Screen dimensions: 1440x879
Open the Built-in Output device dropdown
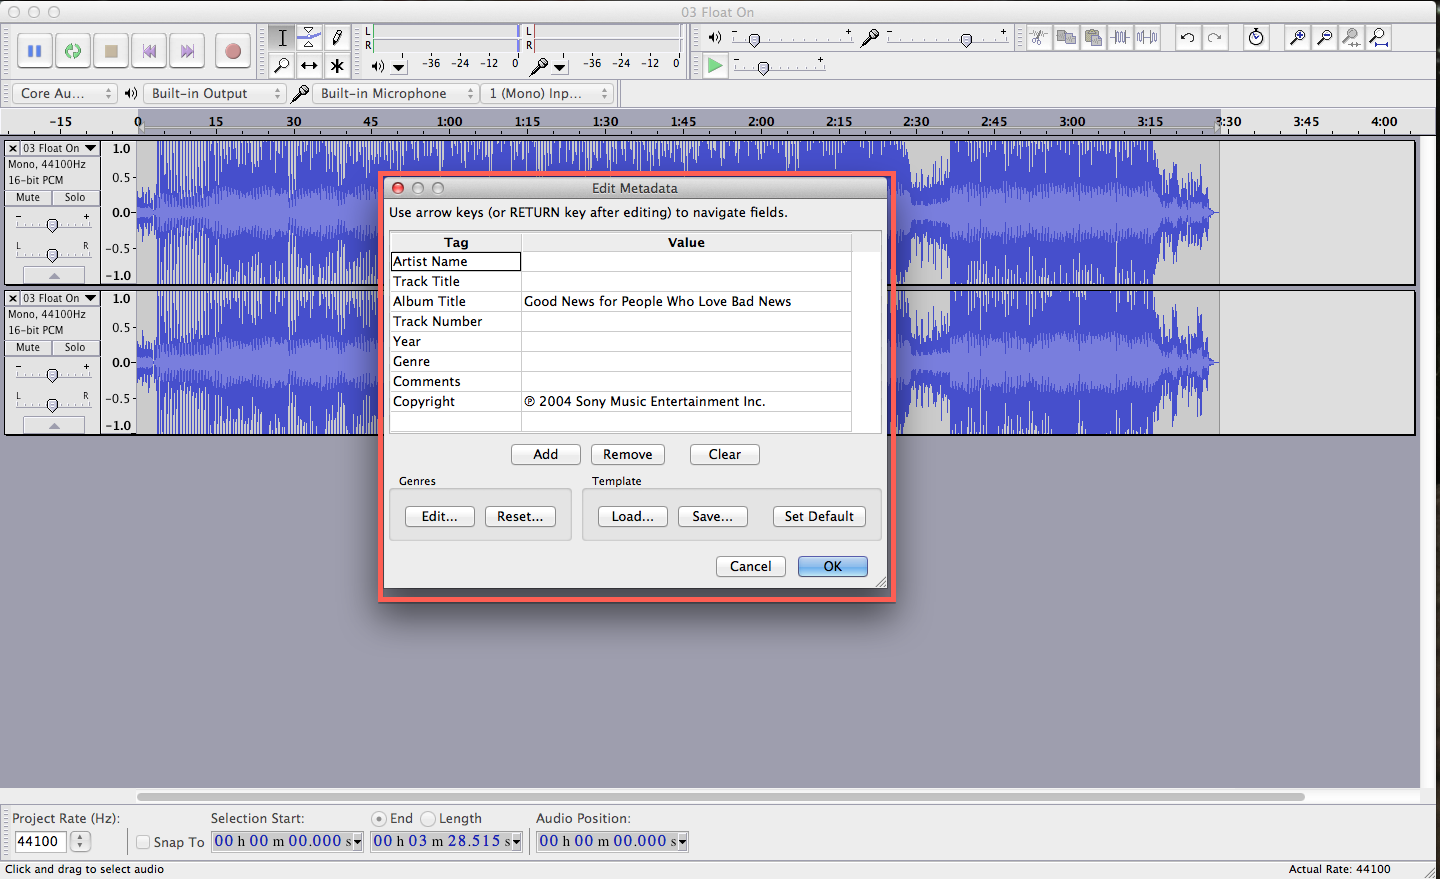[215, 93]
